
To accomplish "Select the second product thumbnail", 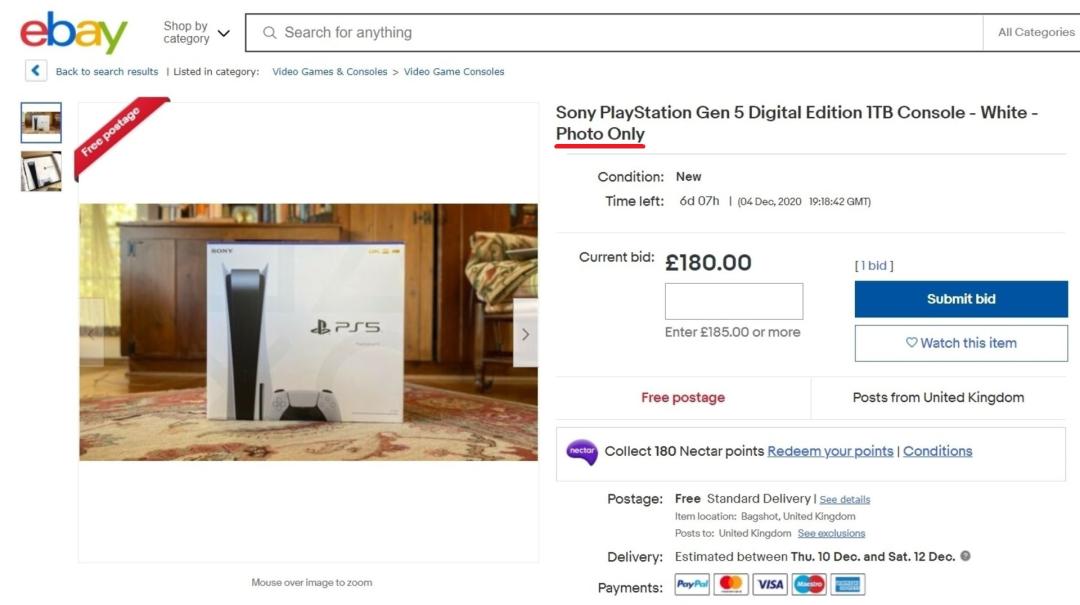I will (41, 171).
